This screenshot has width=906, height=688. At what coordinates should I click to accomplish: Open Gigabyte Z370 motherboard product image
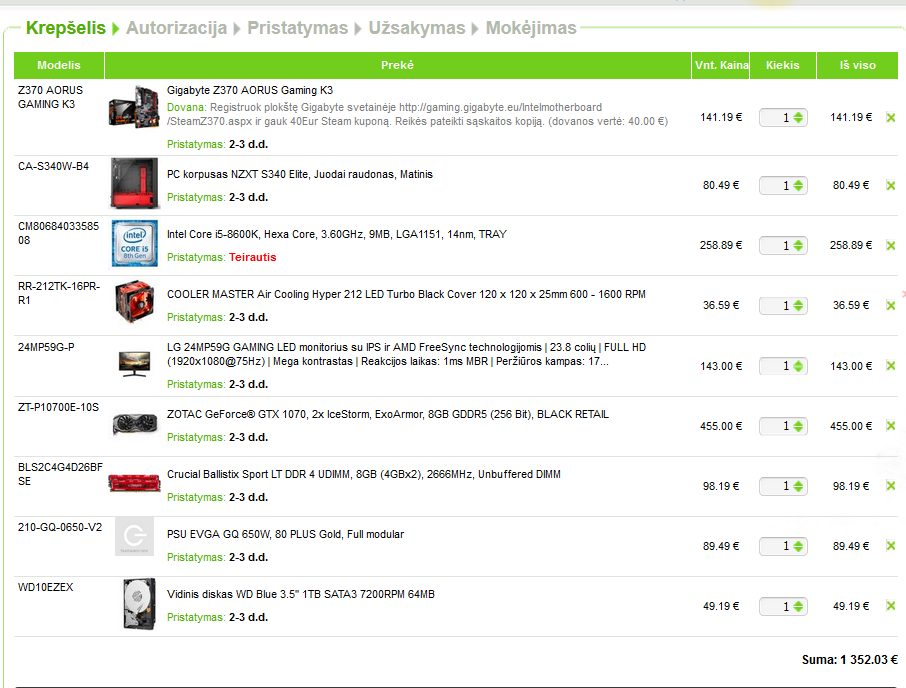[134, 107]
